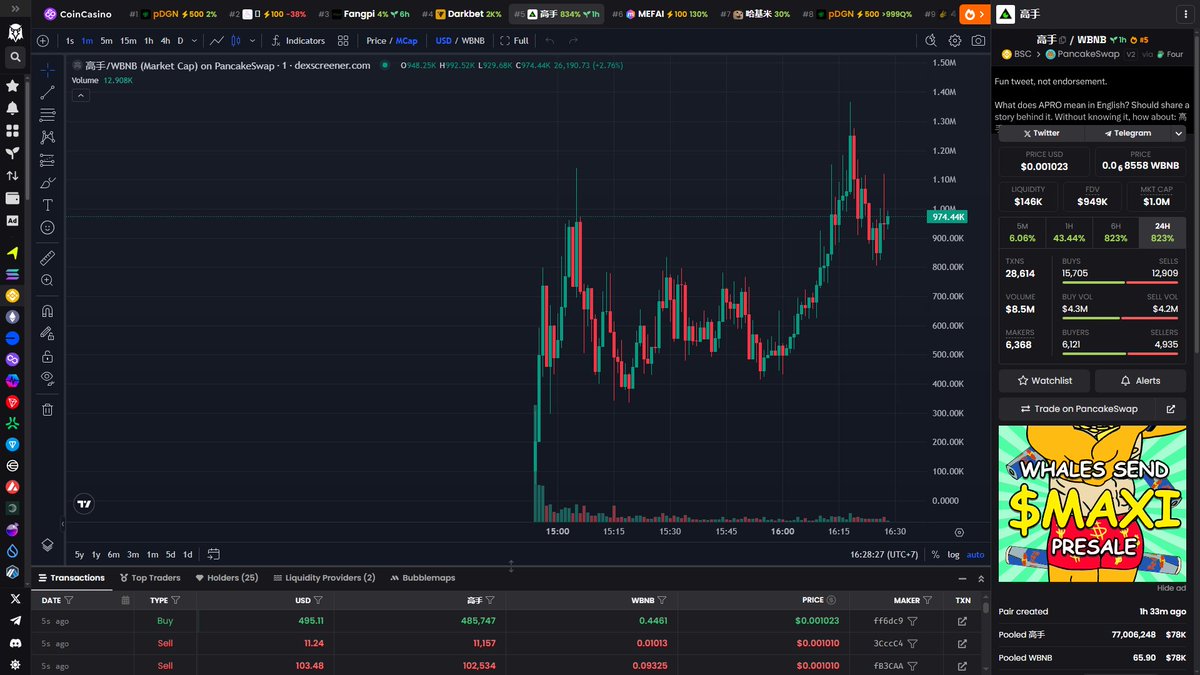Select the 5m chart timeframe
This screenshot has height=675, width=1200.
point(106,41)
